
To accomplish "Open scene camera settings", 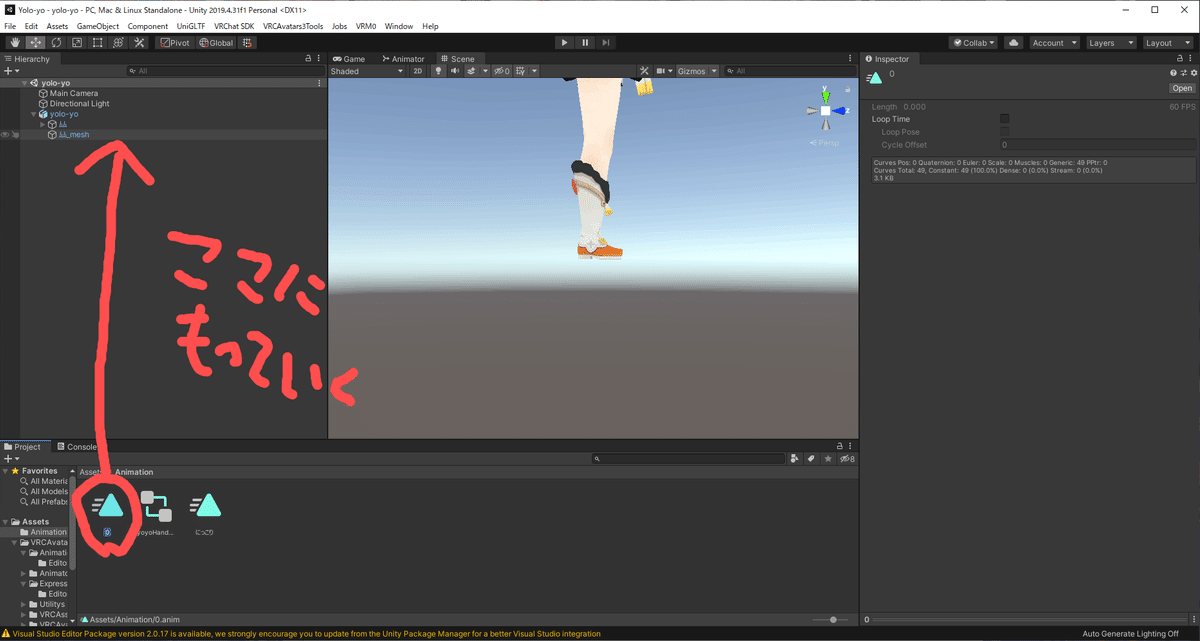I will 663,71.
